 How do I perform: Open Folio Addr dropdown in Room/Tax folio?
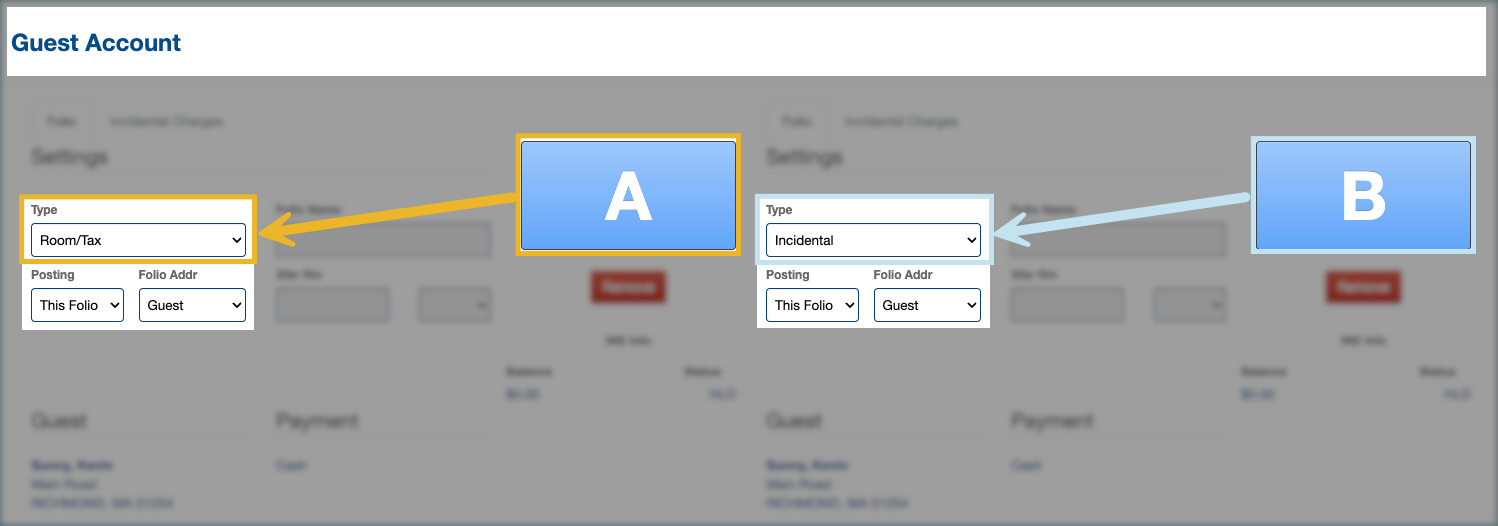(192, 305)
